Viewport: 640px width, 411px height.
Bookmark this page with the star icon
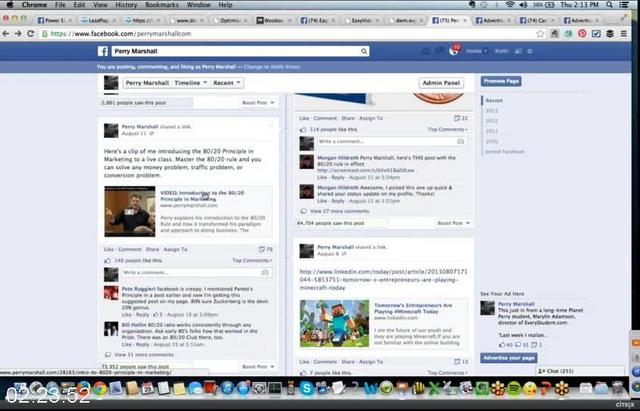point(540,34)
